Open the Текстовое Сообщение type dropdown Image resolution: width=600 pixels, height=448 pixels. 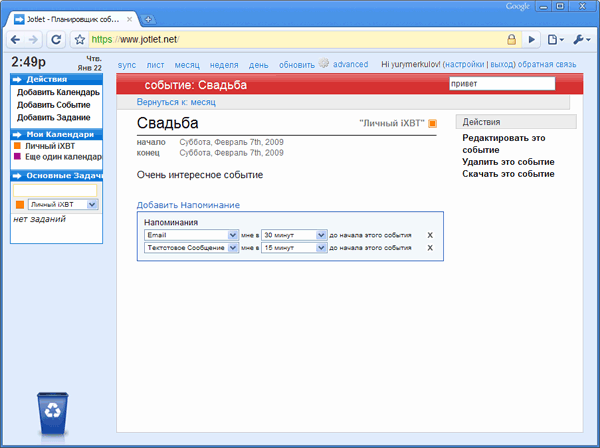(x=191, y=248)
